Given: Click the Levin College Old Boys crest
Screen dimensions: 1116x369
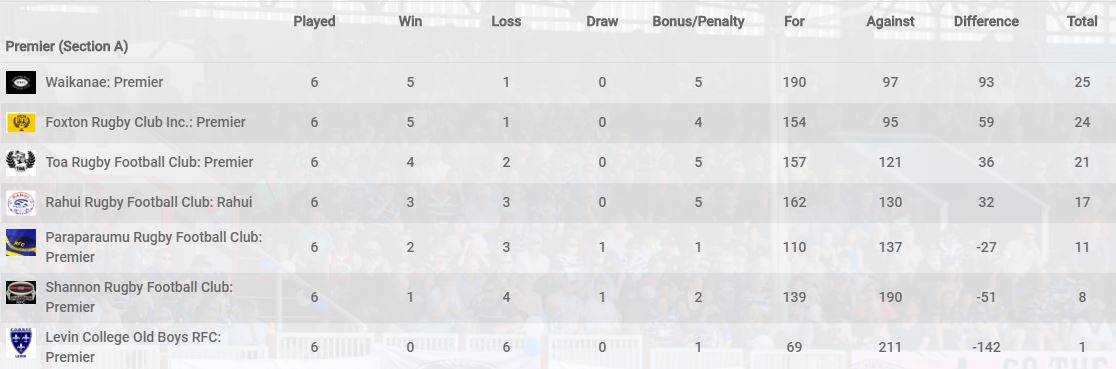Looking at the screenshot, I should (21, 343).
